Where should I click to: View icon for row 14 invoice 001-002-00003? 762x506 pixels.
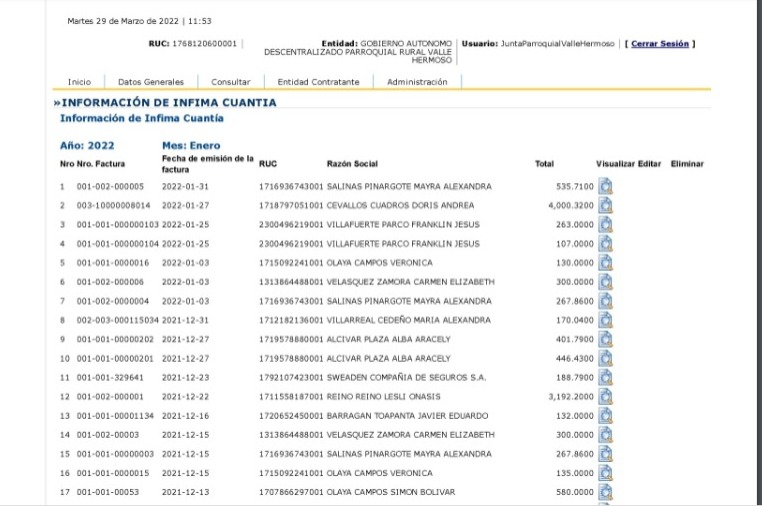[x=605, y=434]
